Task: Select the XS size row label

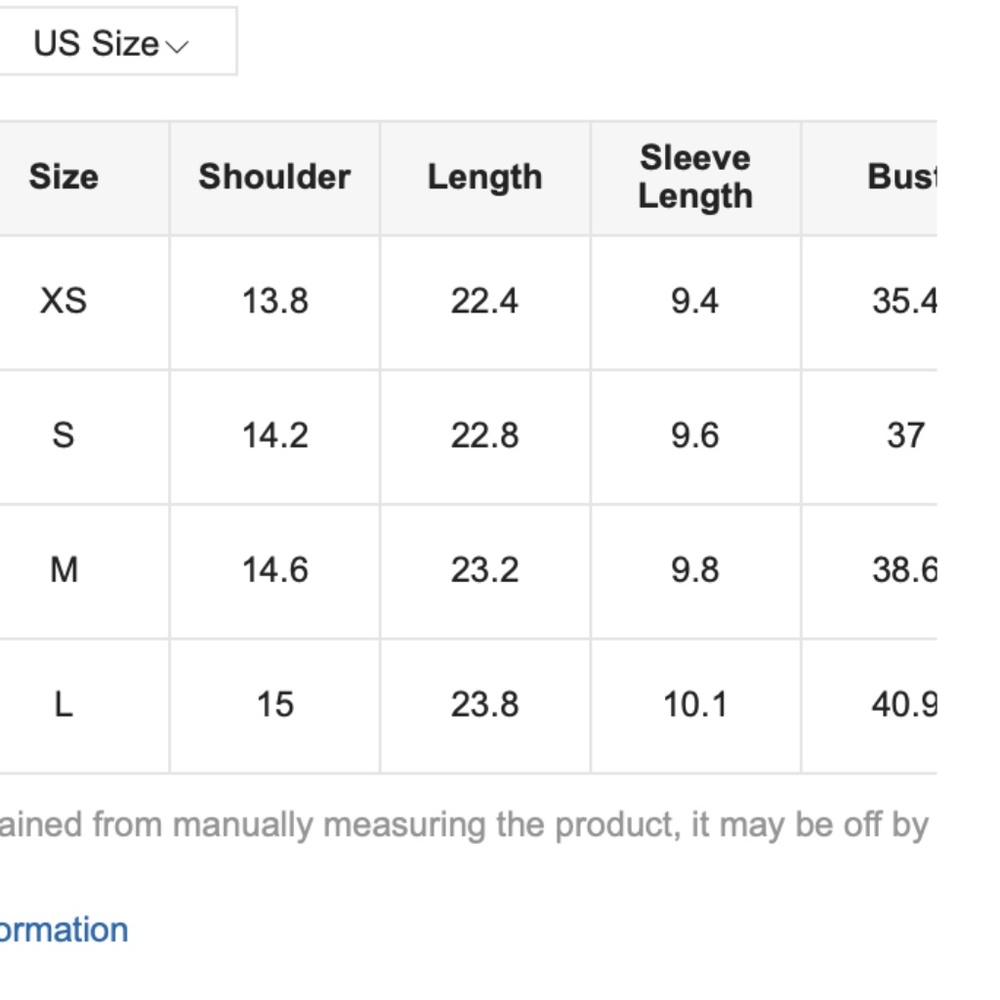Action: coord(63,300)
